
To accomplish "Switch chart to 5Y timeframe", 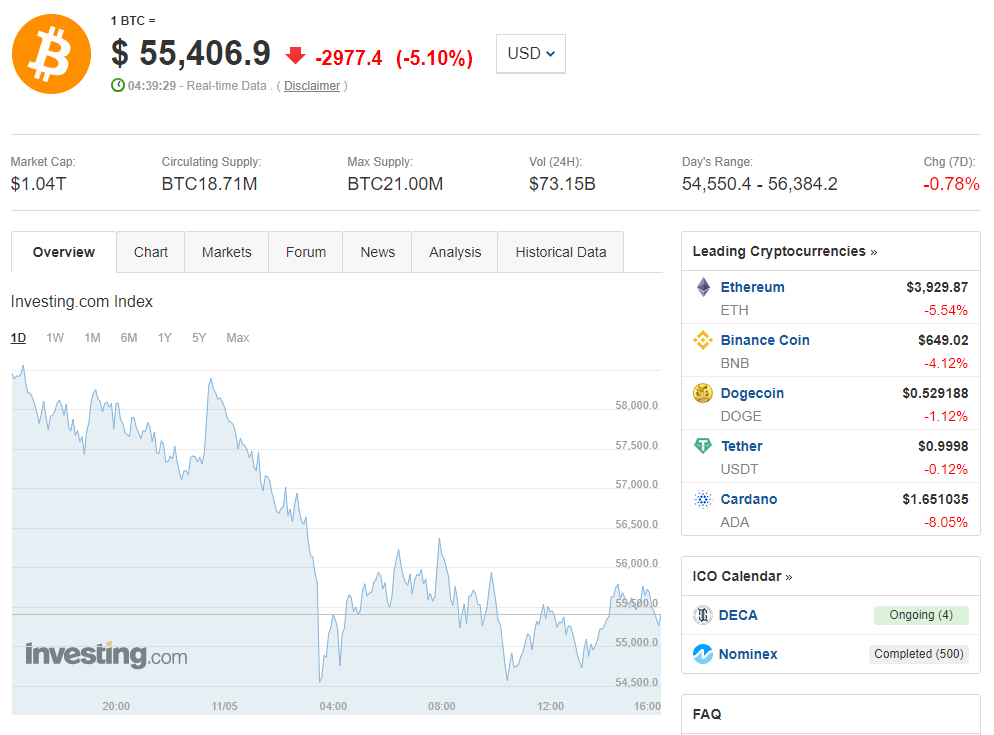I will (199, 338).
